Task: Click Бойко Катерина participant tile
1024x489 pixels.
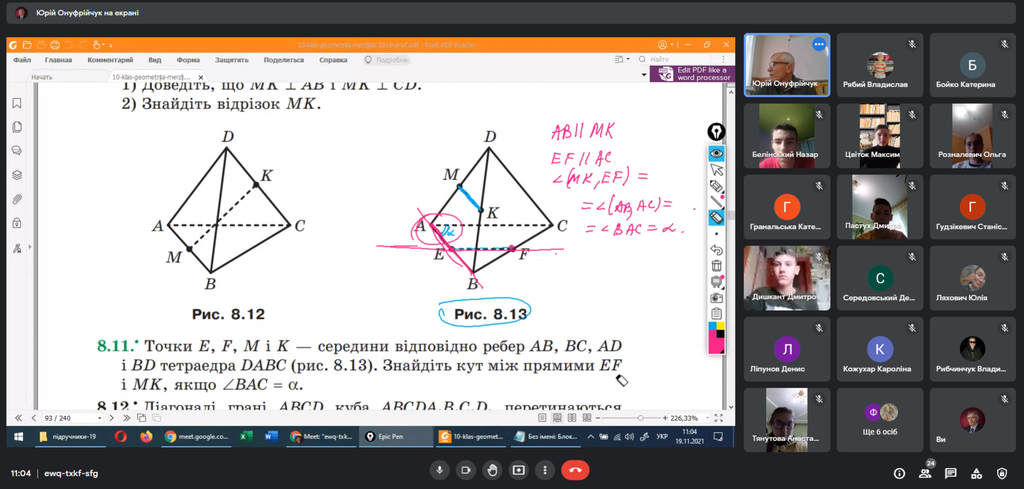Action: (972, 65)
